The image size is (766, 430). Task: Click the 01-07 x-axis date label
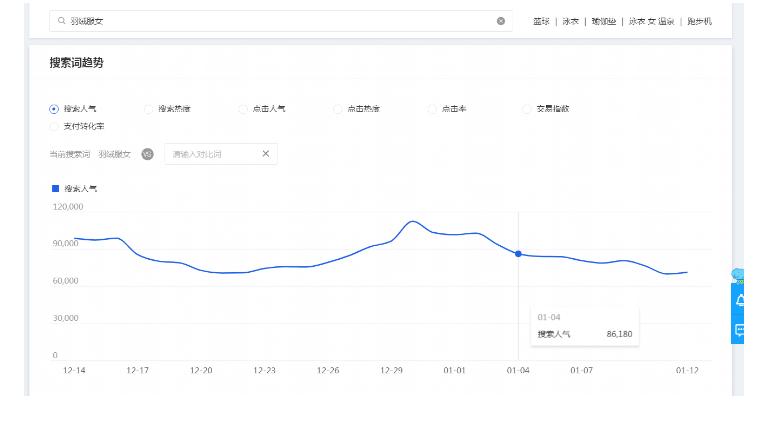pos(581,370)
